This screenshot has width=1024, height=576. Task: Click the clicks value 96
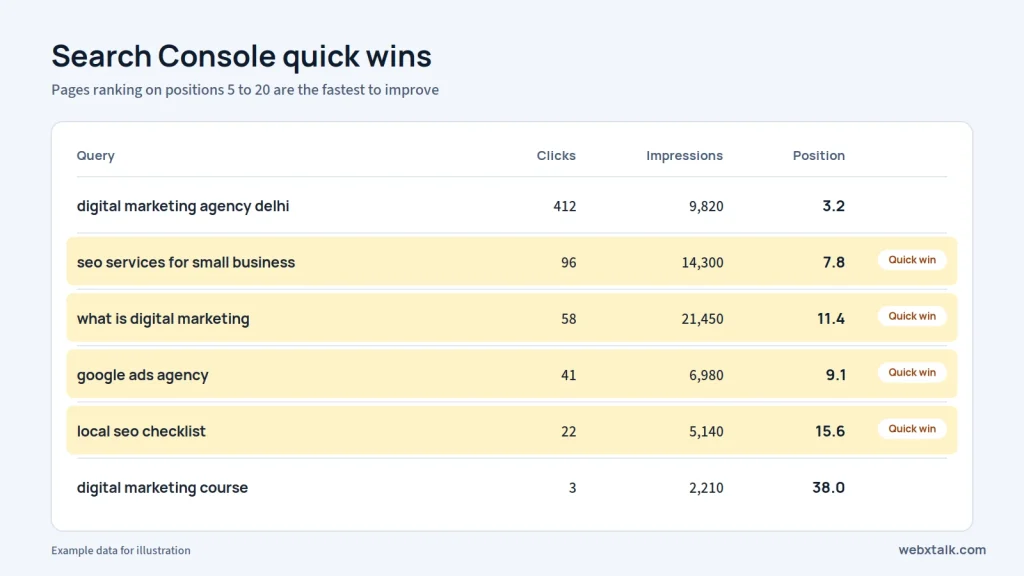tap(569, 263)
